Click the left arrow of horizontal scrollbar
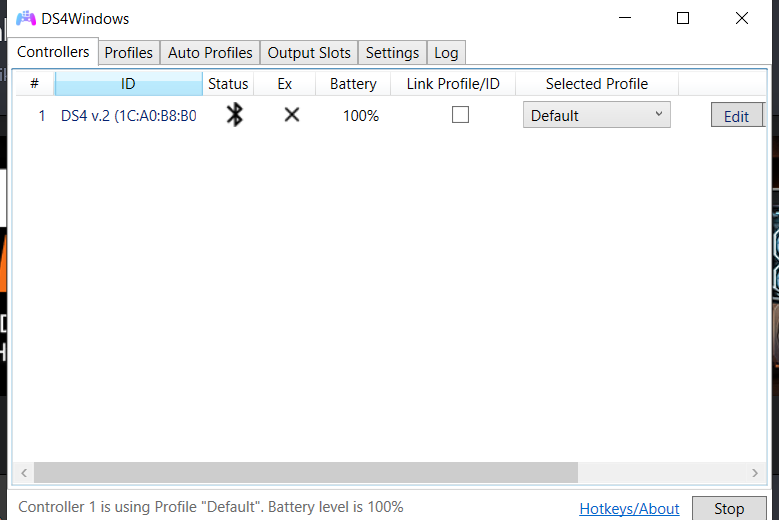The height and width of the screenshot is (520, 779). [x=24, y=473]
